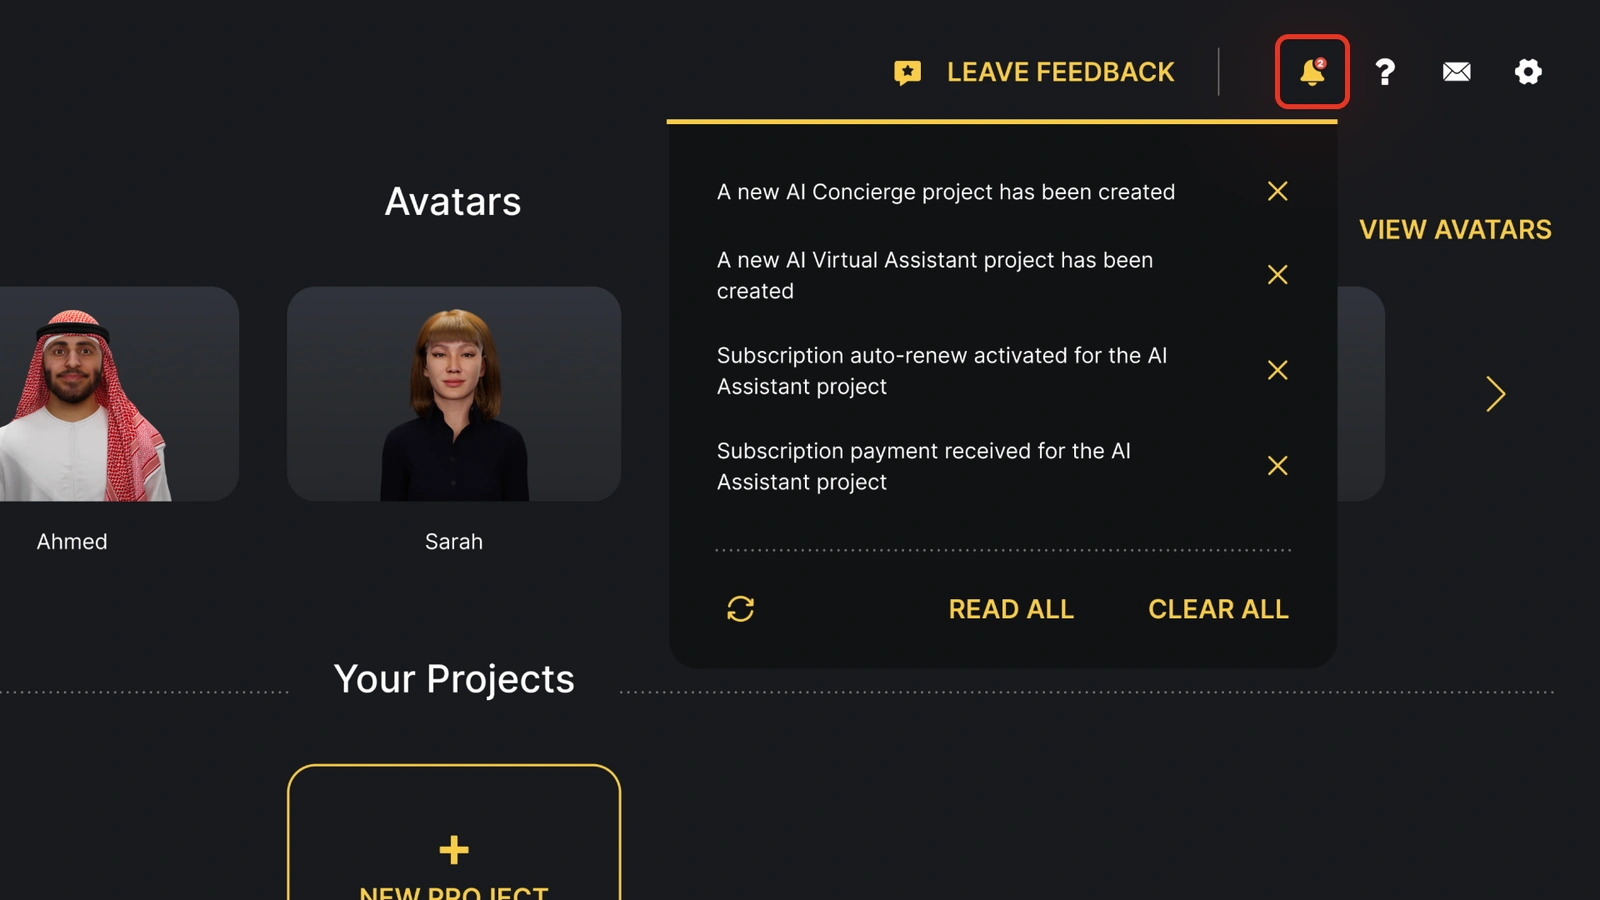
Task: Open VIEW AVATARS link
Action: pos(1455,230)
